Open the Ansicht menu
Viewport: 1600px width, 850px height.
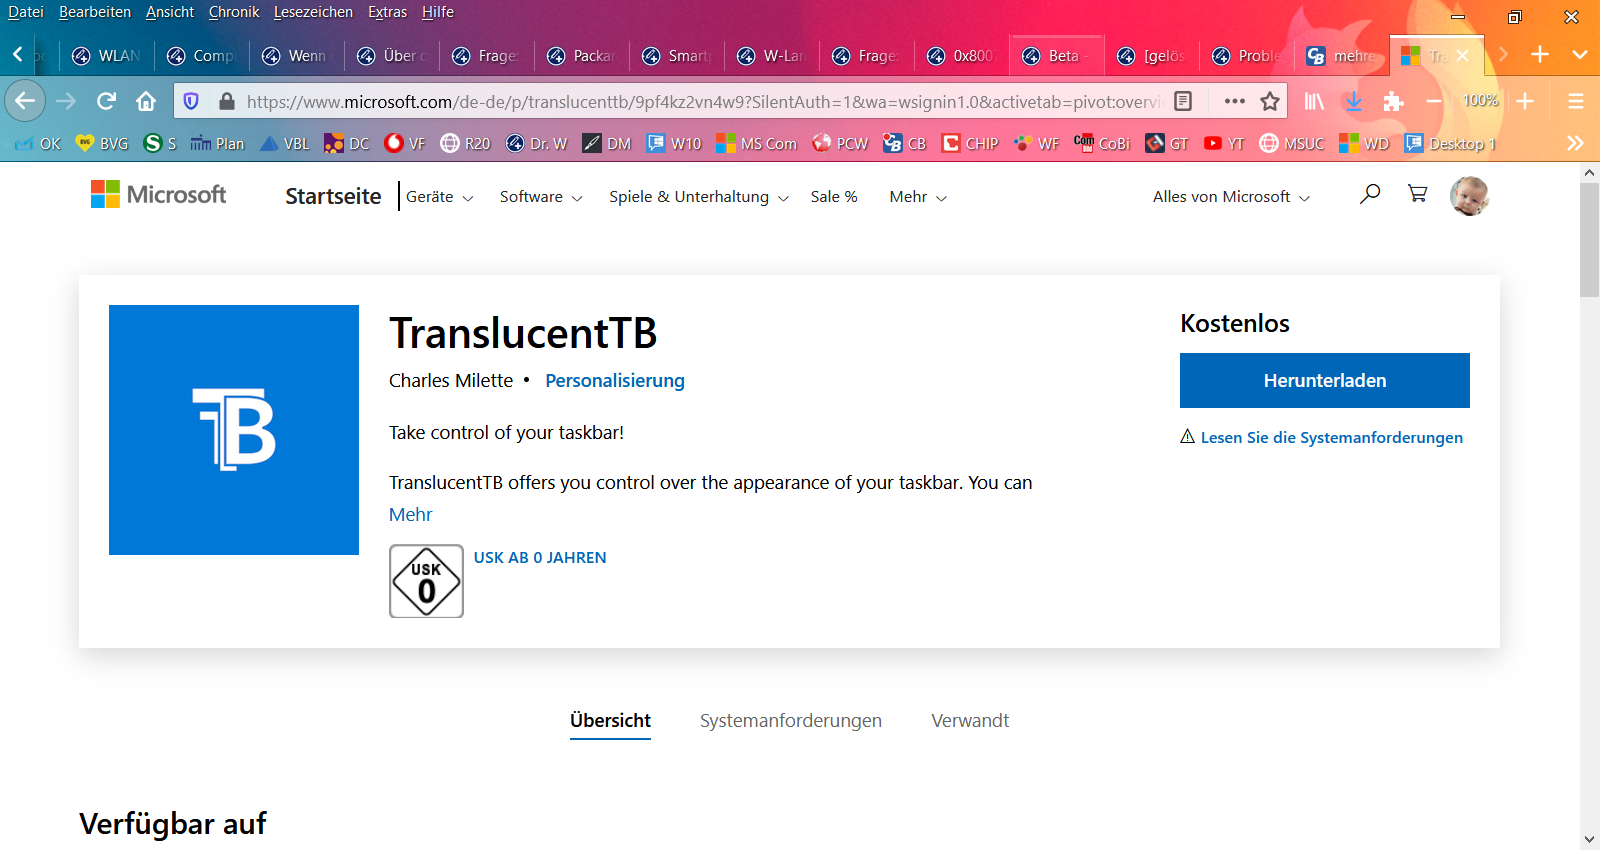point(170,12)
